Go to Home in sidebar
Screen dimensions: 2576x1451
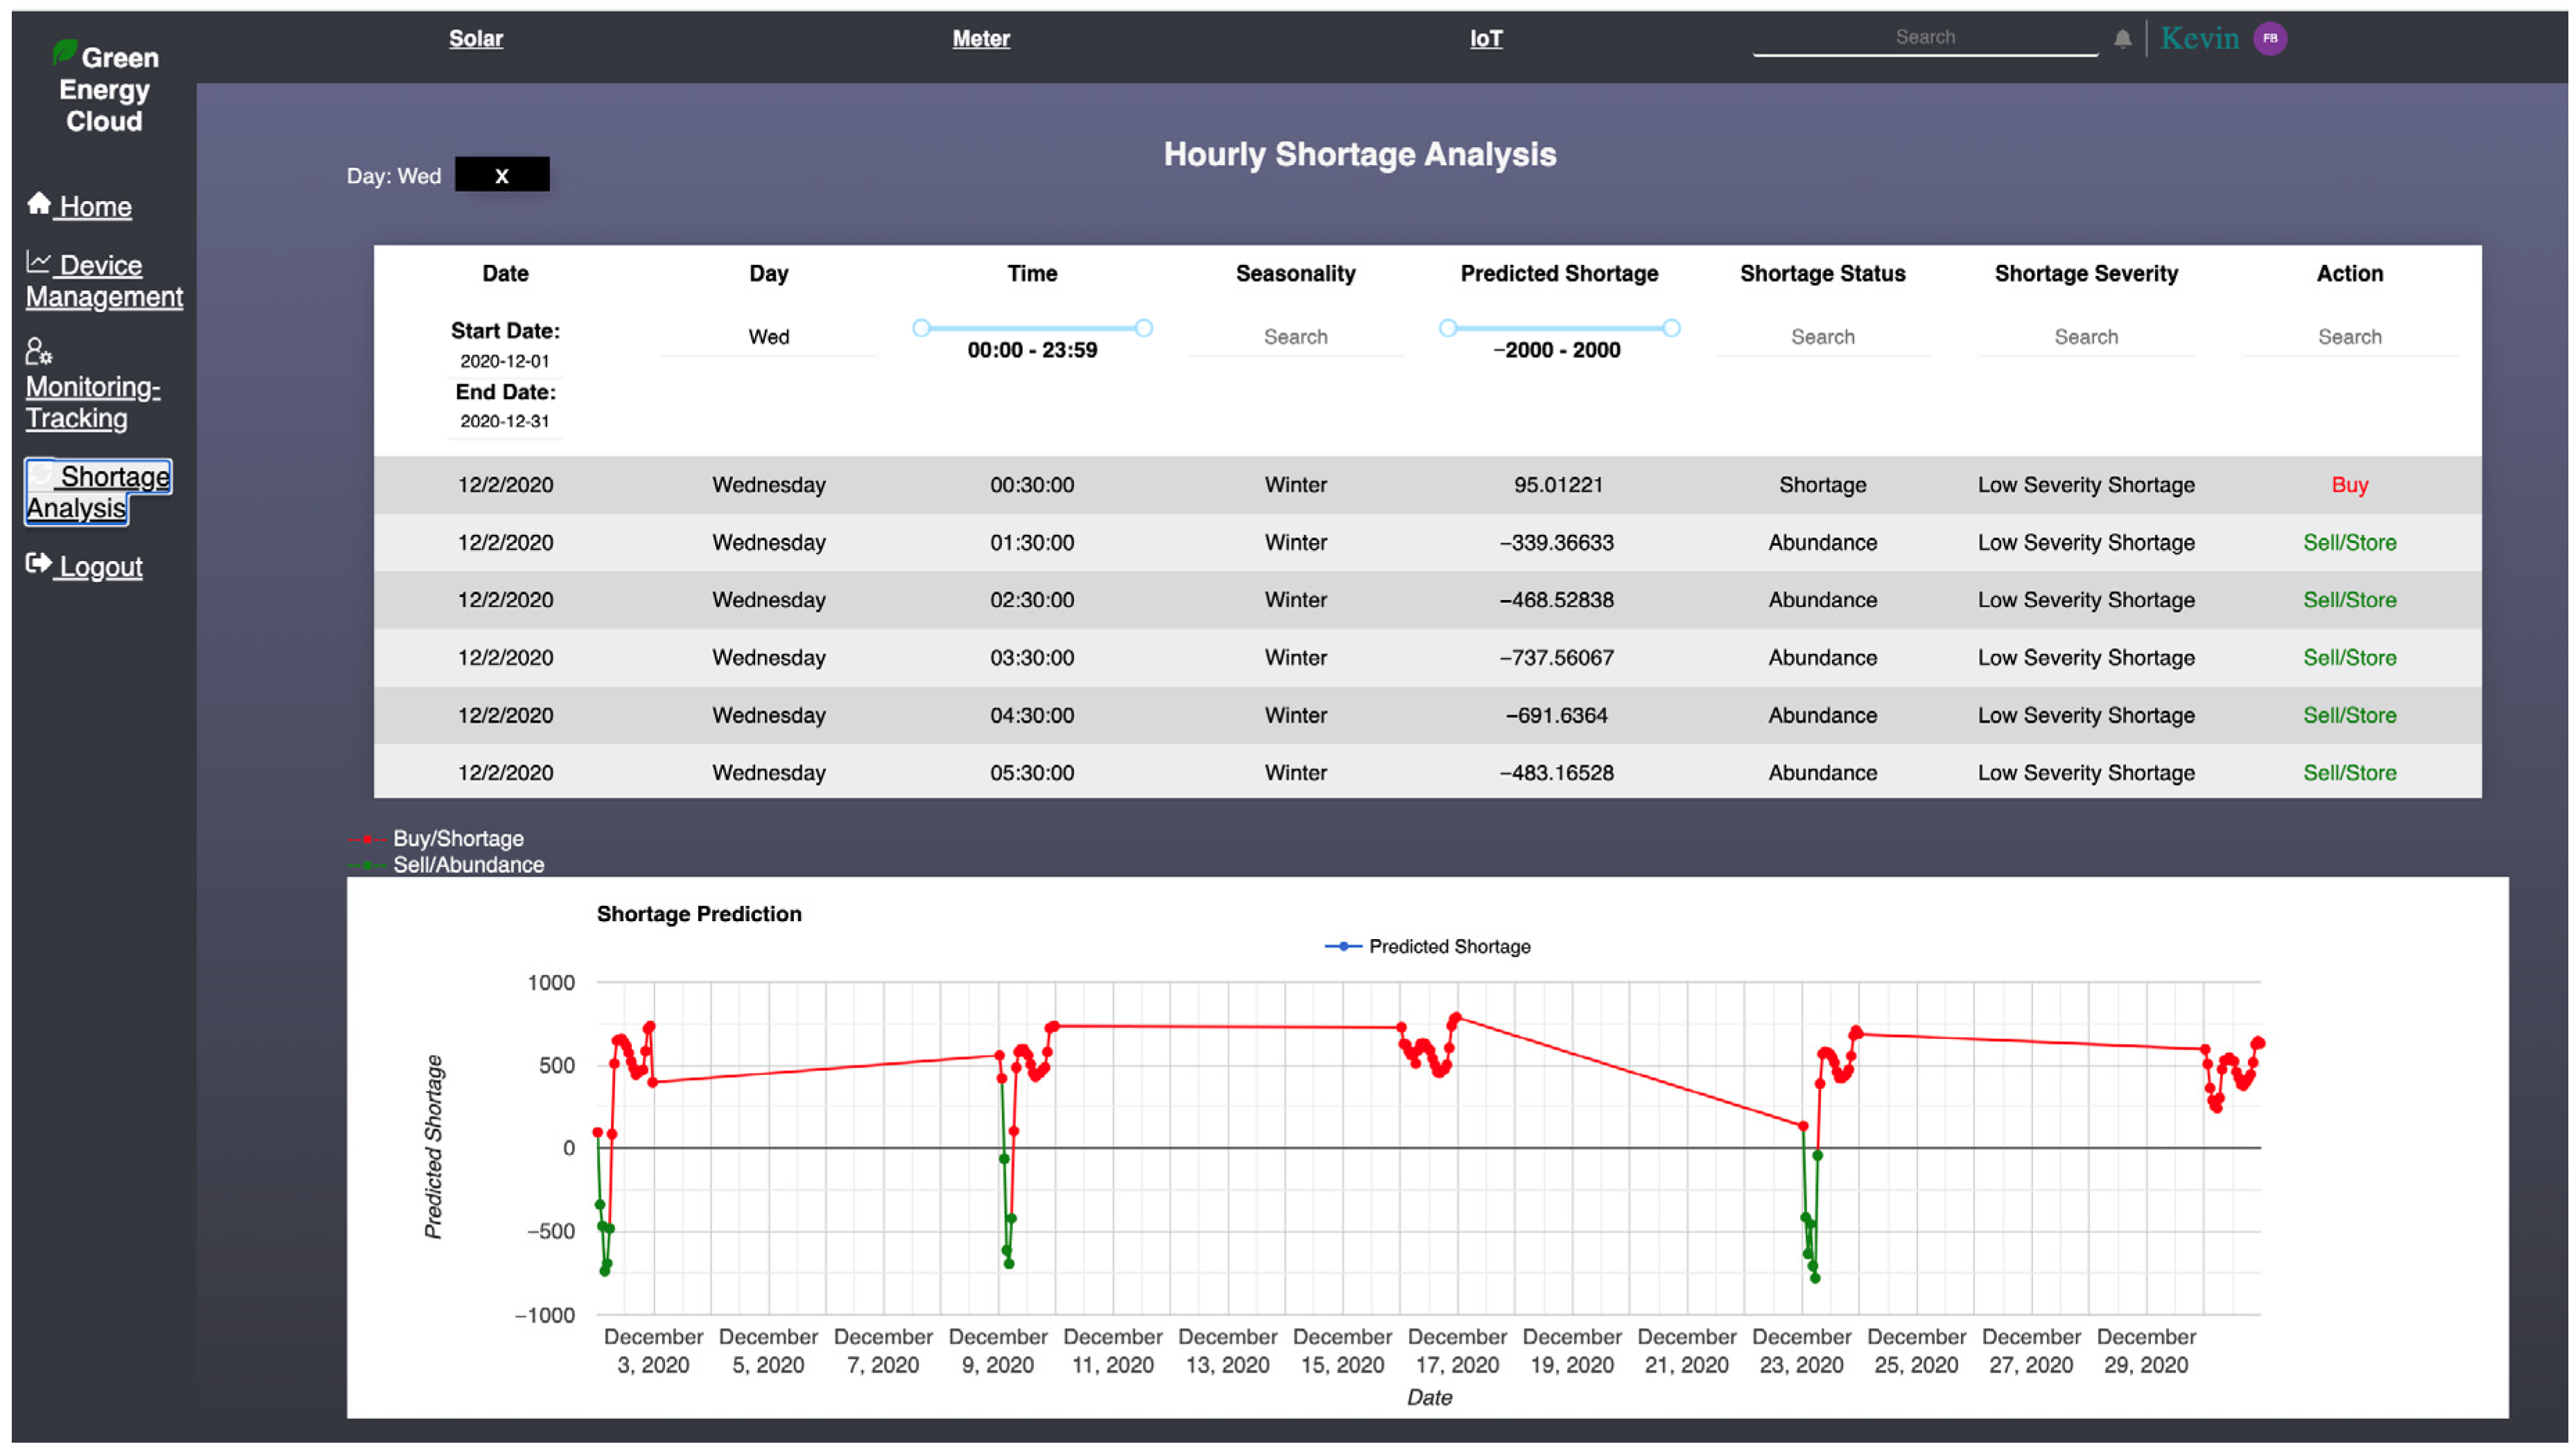click(x=95, y=206)
